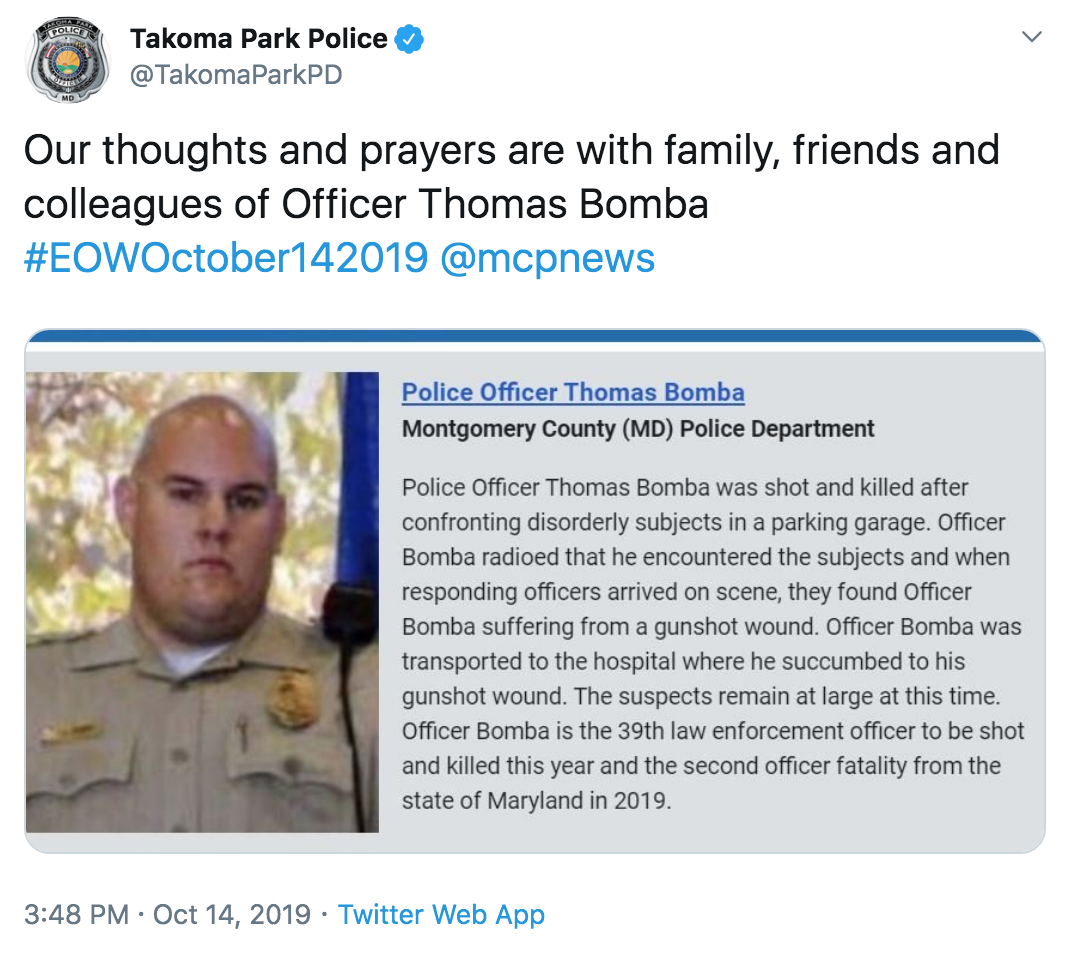Viewport: 1068px width, 955px height.
Task: Click the card paragraph's first line about the shooting
Action: point(685,488)
